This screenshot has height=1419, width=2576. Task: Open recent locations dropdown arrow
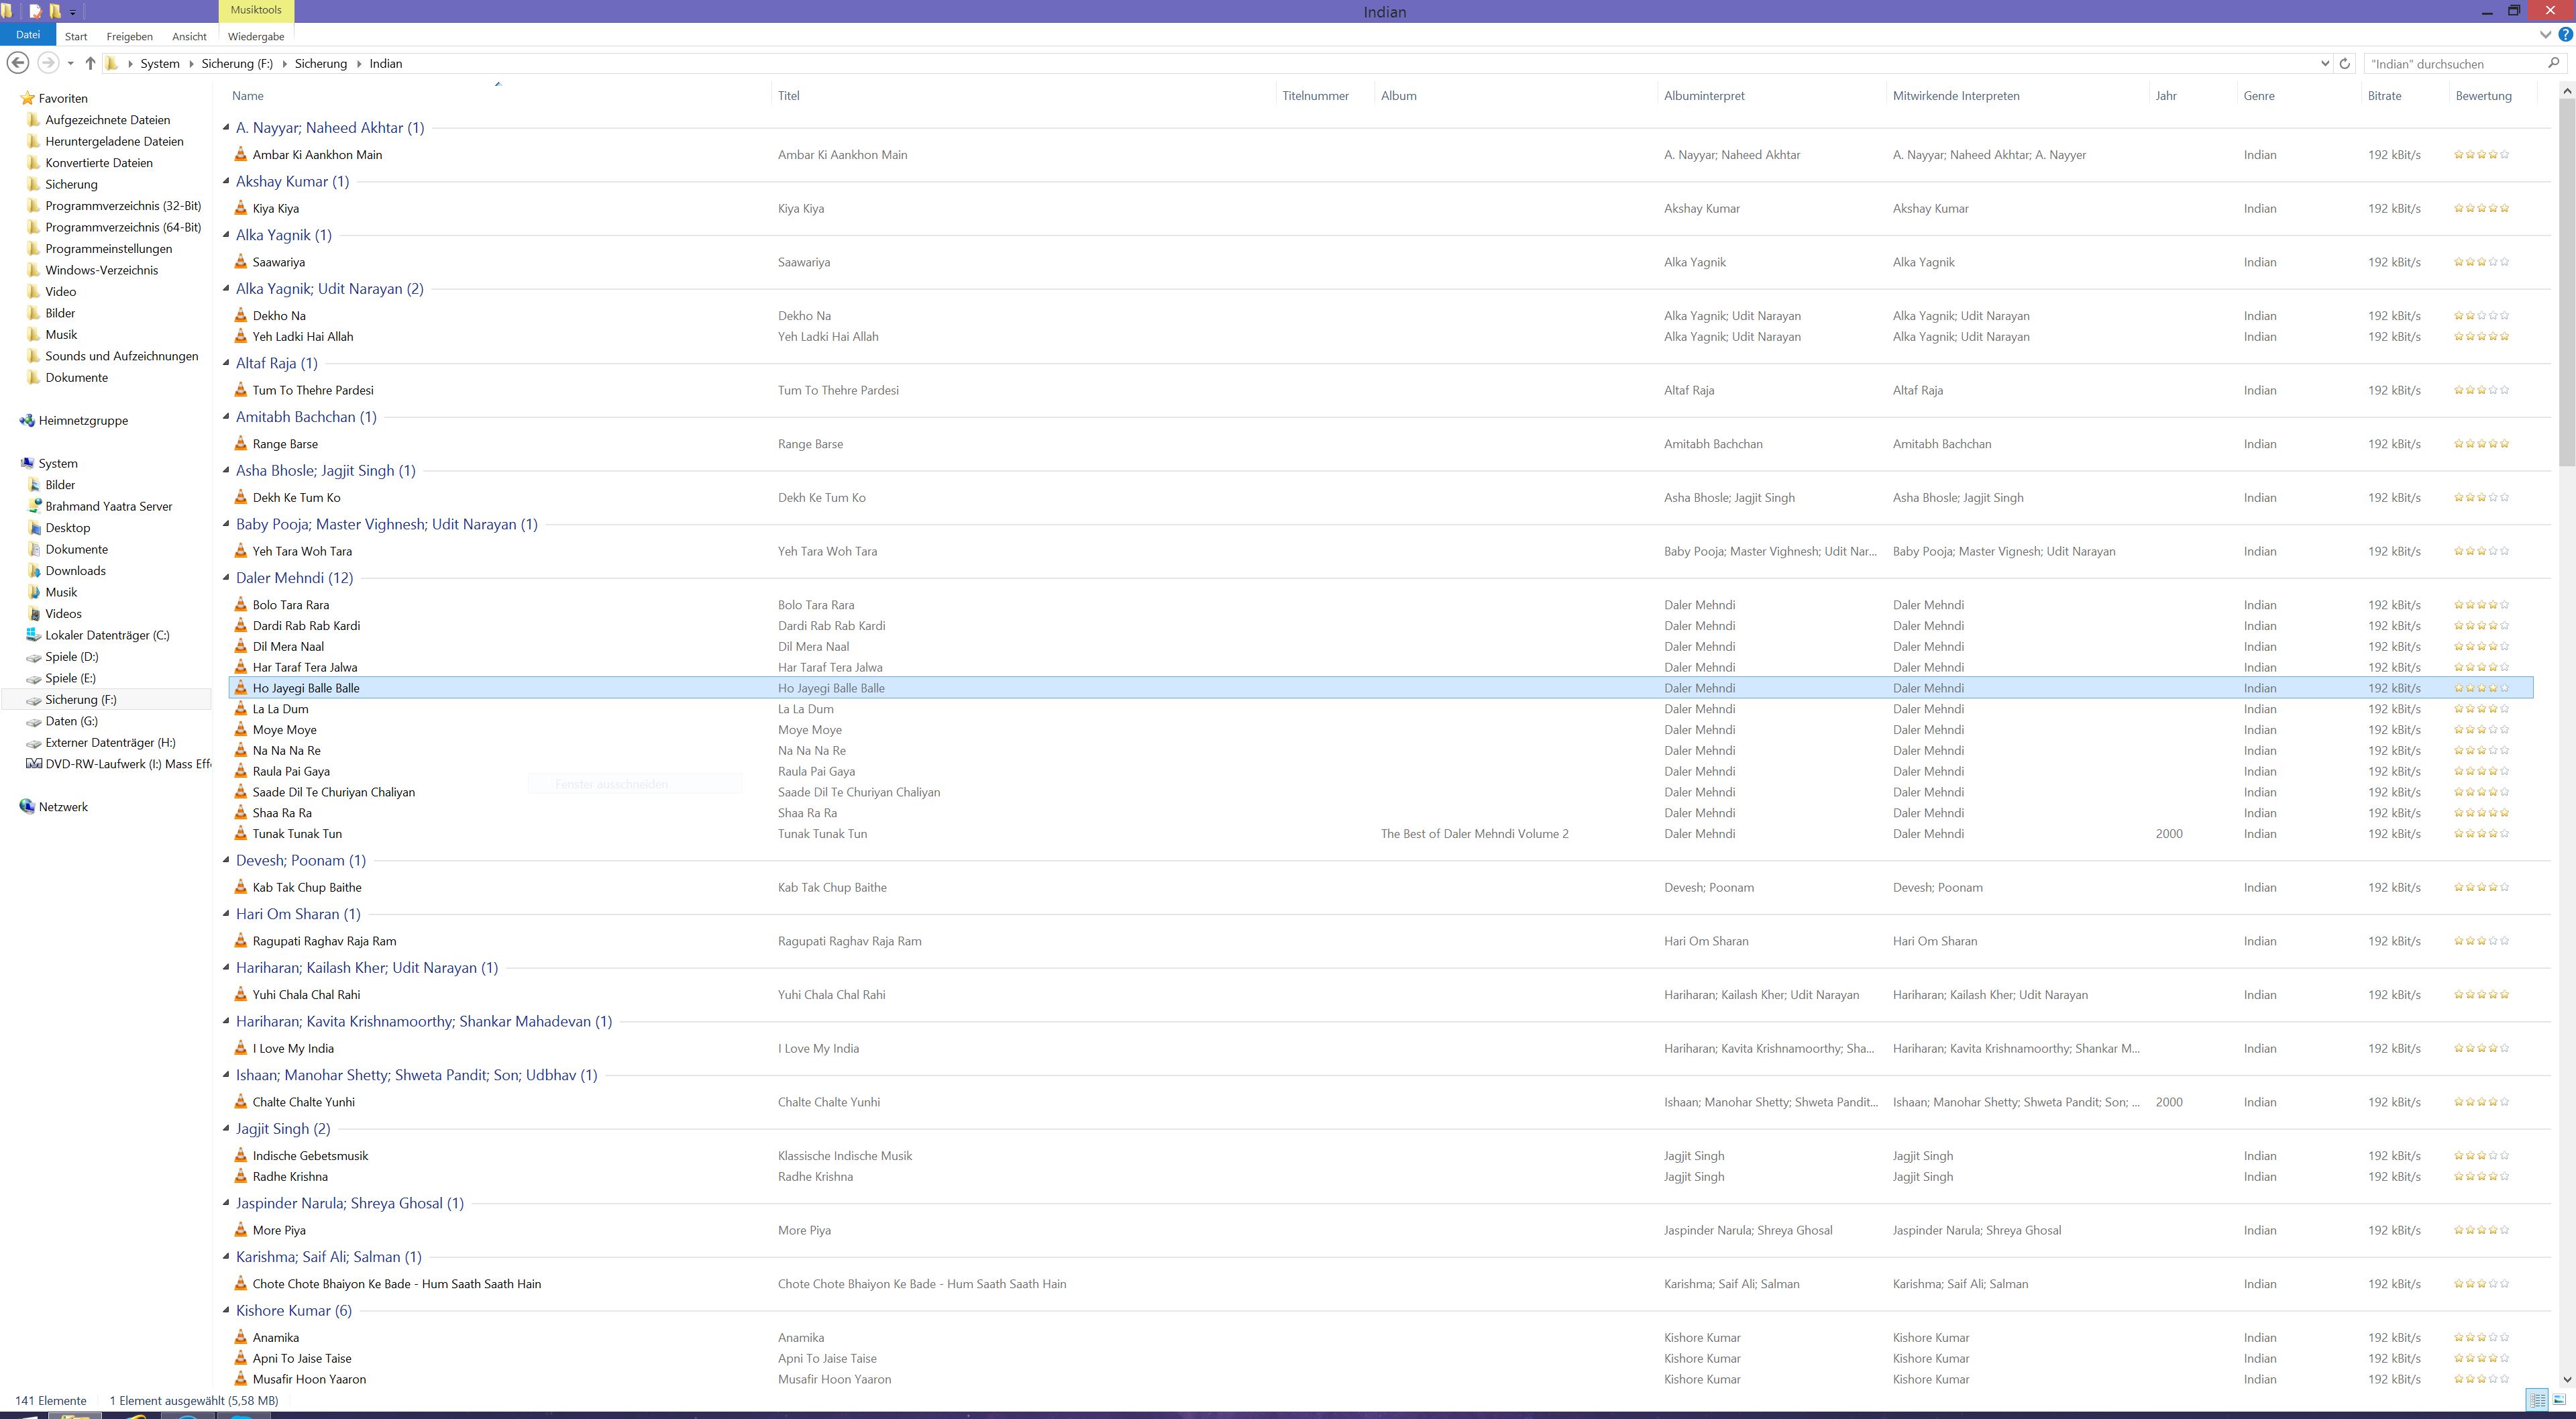point(70,63)
